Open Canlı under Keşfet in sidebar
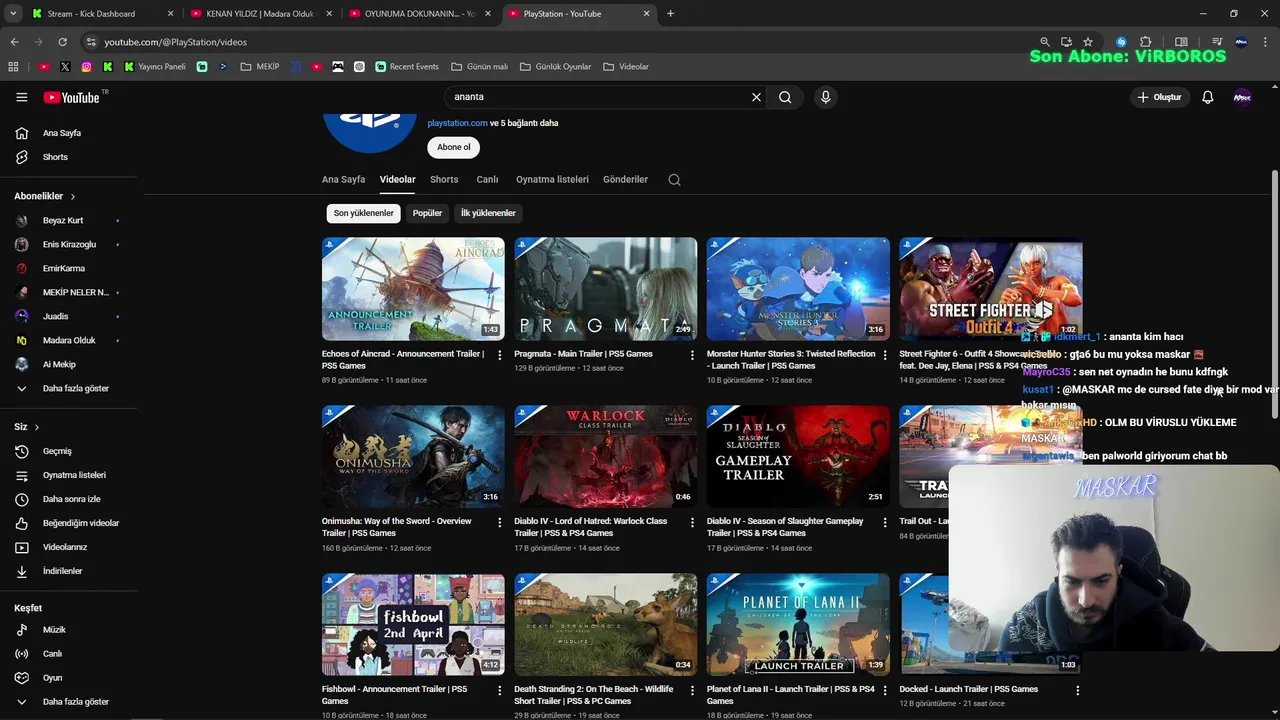1280x720 pixels. (52, 654)
